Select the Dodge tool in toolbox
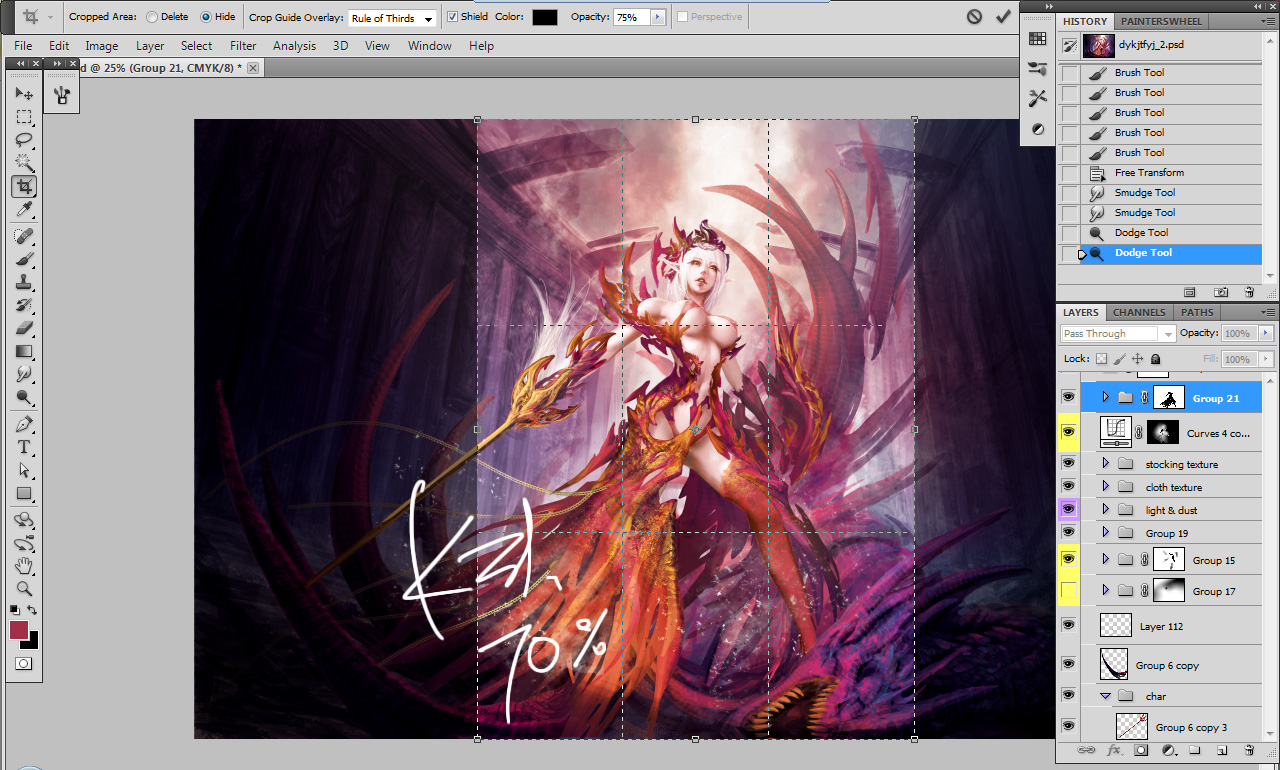 (24, 397)
